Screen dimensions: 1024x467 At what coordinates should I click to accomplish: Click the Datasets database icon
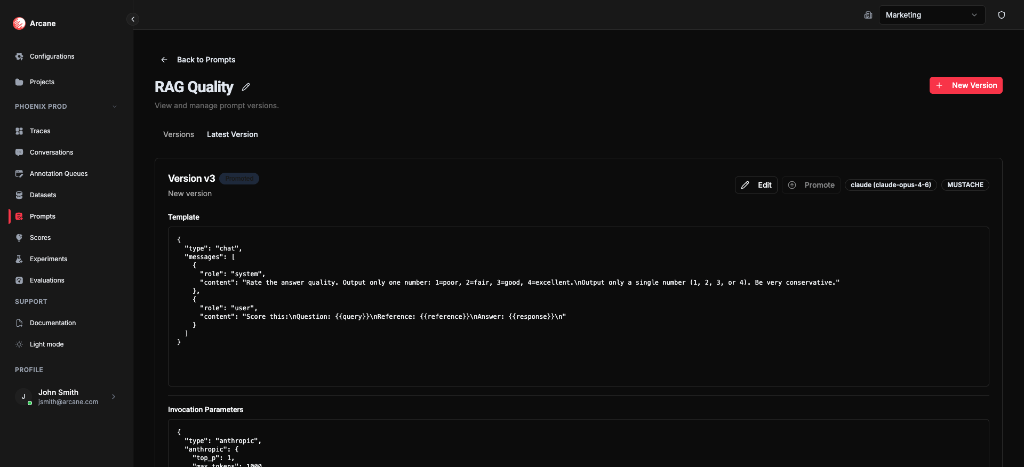20,195
